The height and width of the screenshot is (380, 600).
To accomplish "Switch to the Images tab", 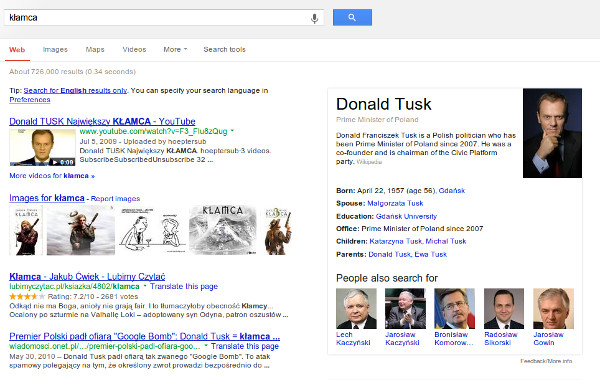I will [55, 49].
